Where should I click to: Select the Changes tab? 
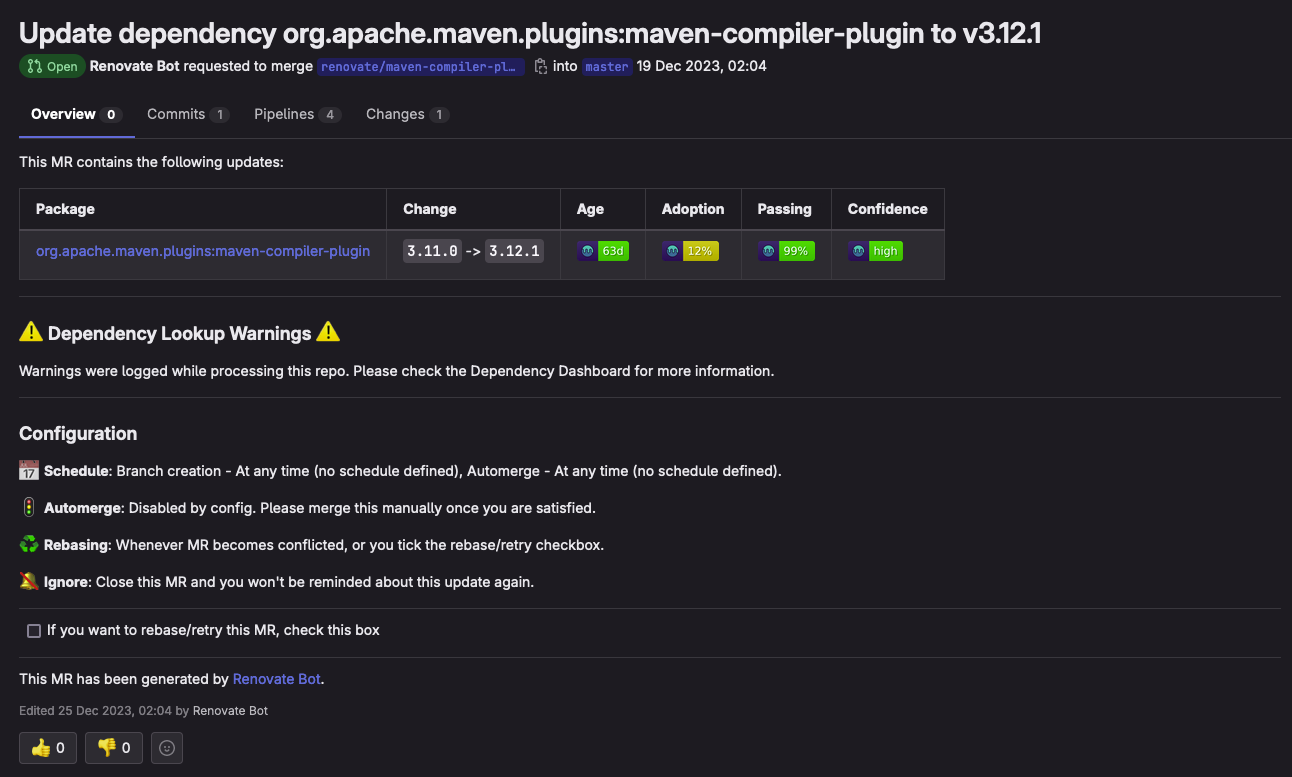pos(407,115)
